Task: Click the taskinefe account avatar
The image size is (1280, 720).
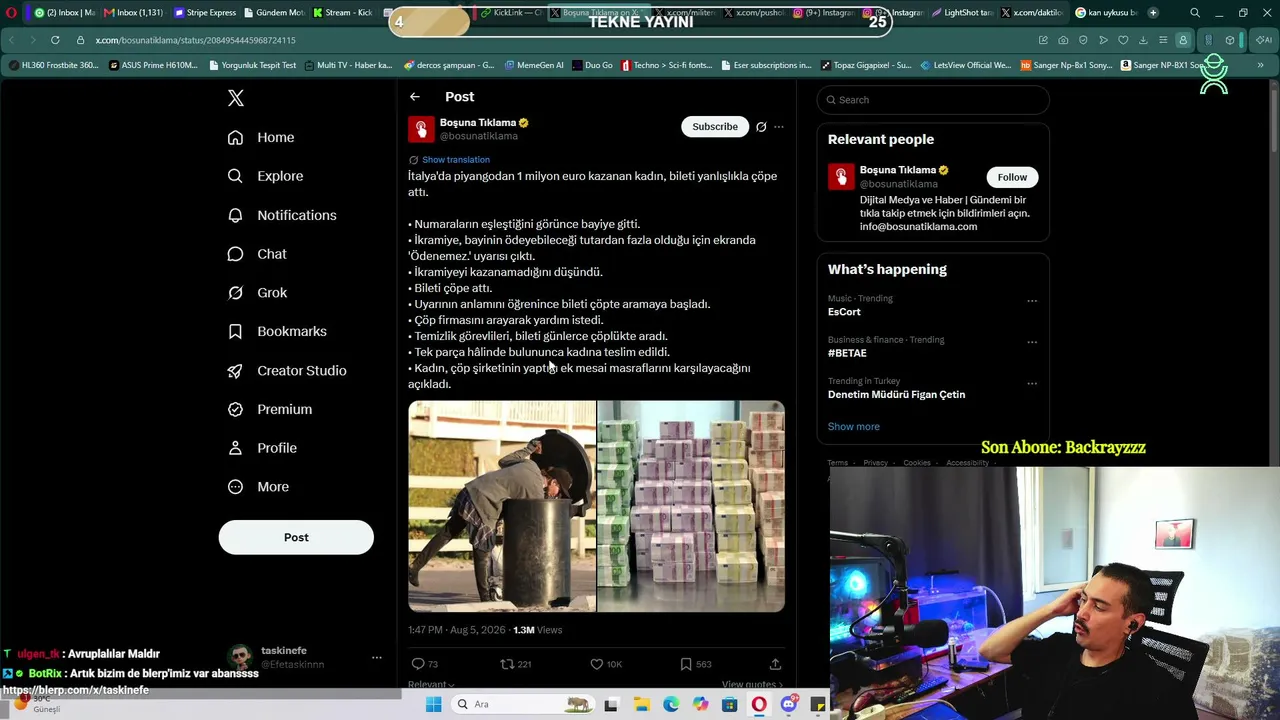Action: coord(239,658)
